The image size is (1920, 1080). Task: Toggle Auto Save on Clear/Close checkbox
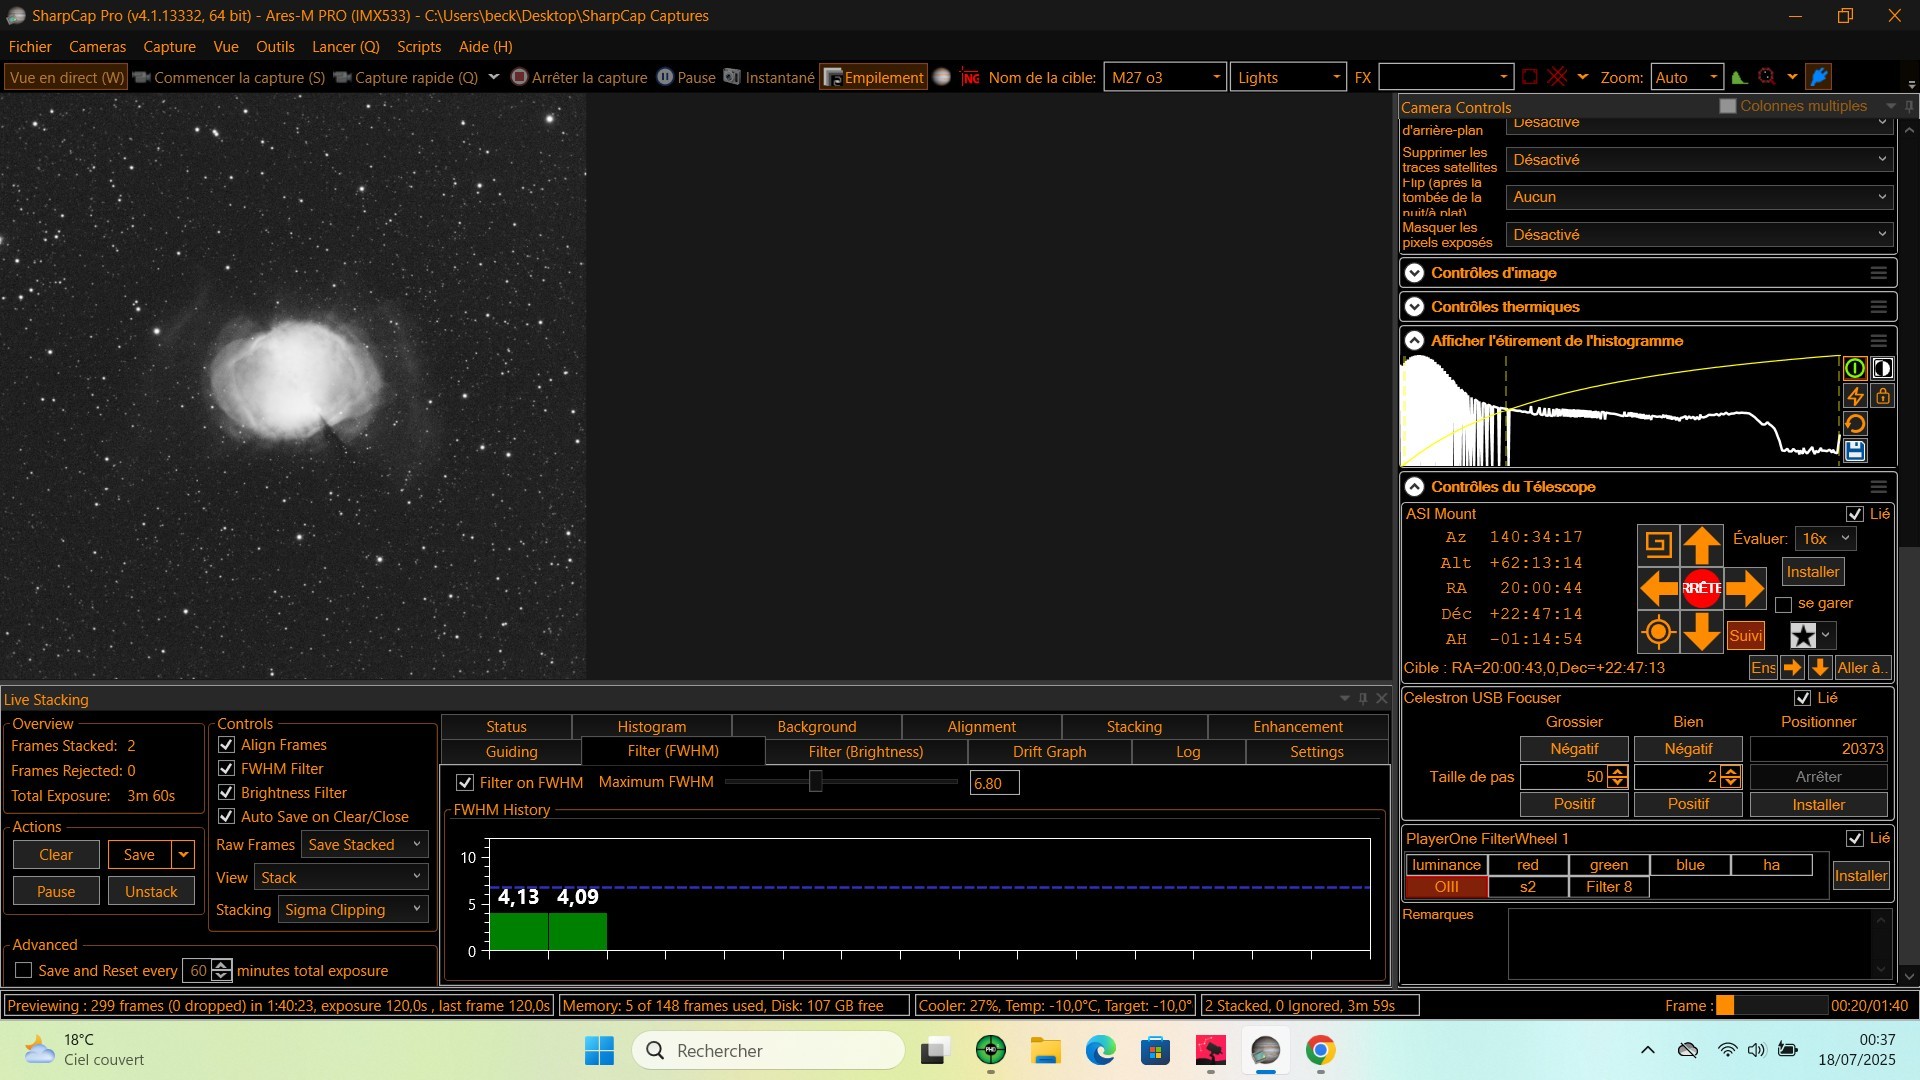point(226,817)
